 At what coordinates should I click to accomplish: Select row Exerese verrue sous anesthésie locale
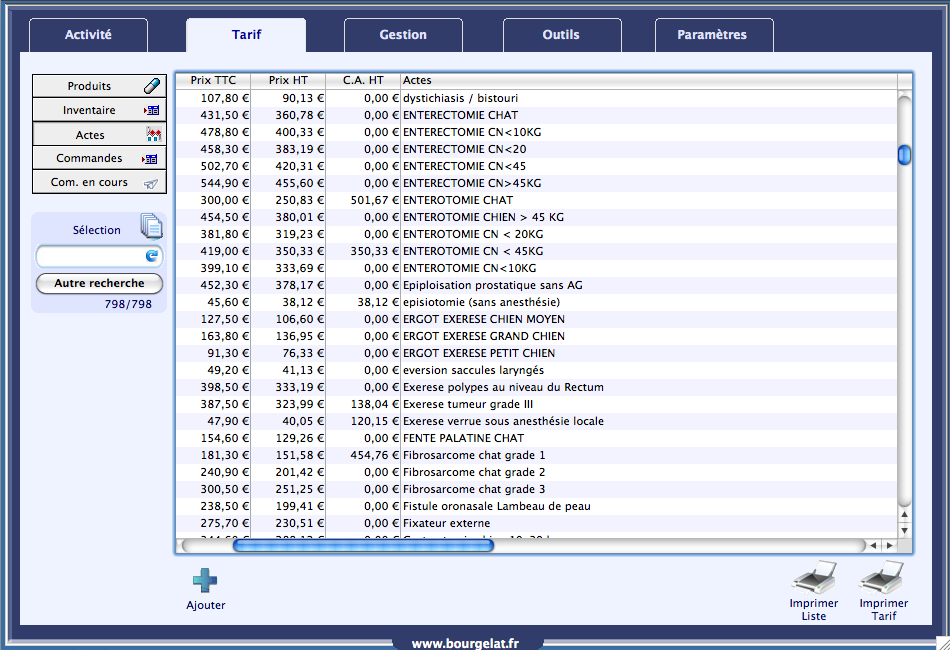(536, 420)
